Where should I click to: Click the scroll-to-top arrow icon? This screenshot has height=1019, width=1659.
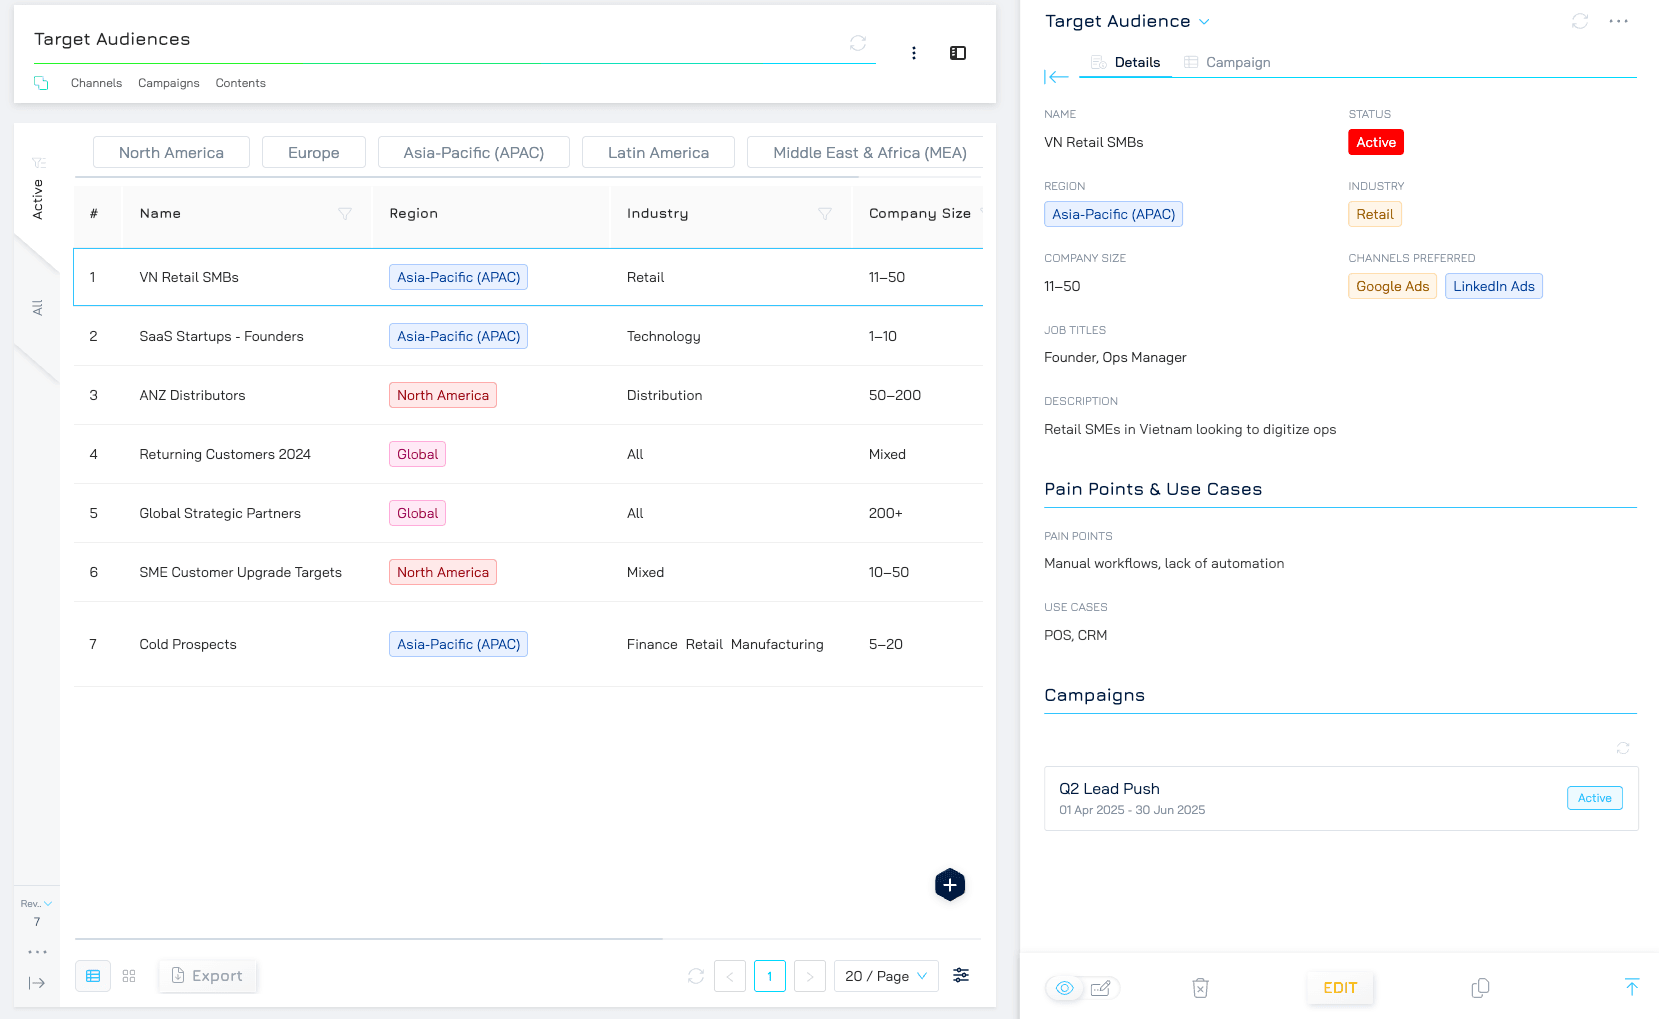(x=1631, y=987)
